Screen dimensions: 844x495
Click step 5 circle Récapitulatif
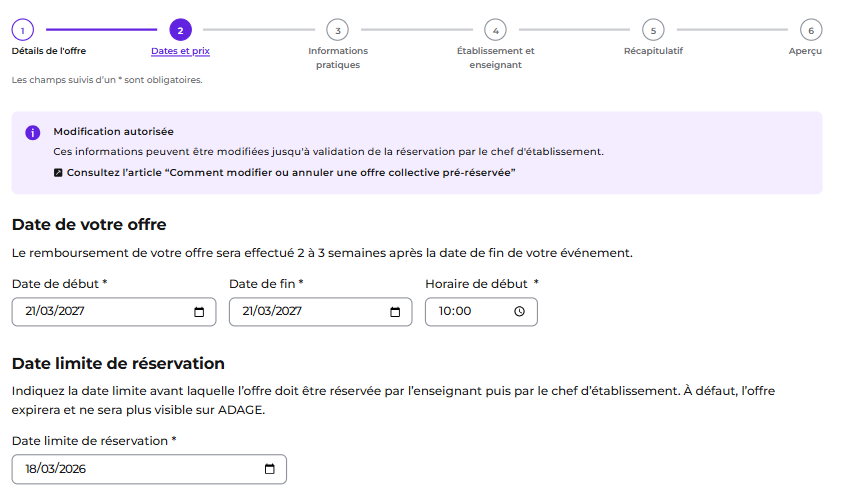[653, 30]
